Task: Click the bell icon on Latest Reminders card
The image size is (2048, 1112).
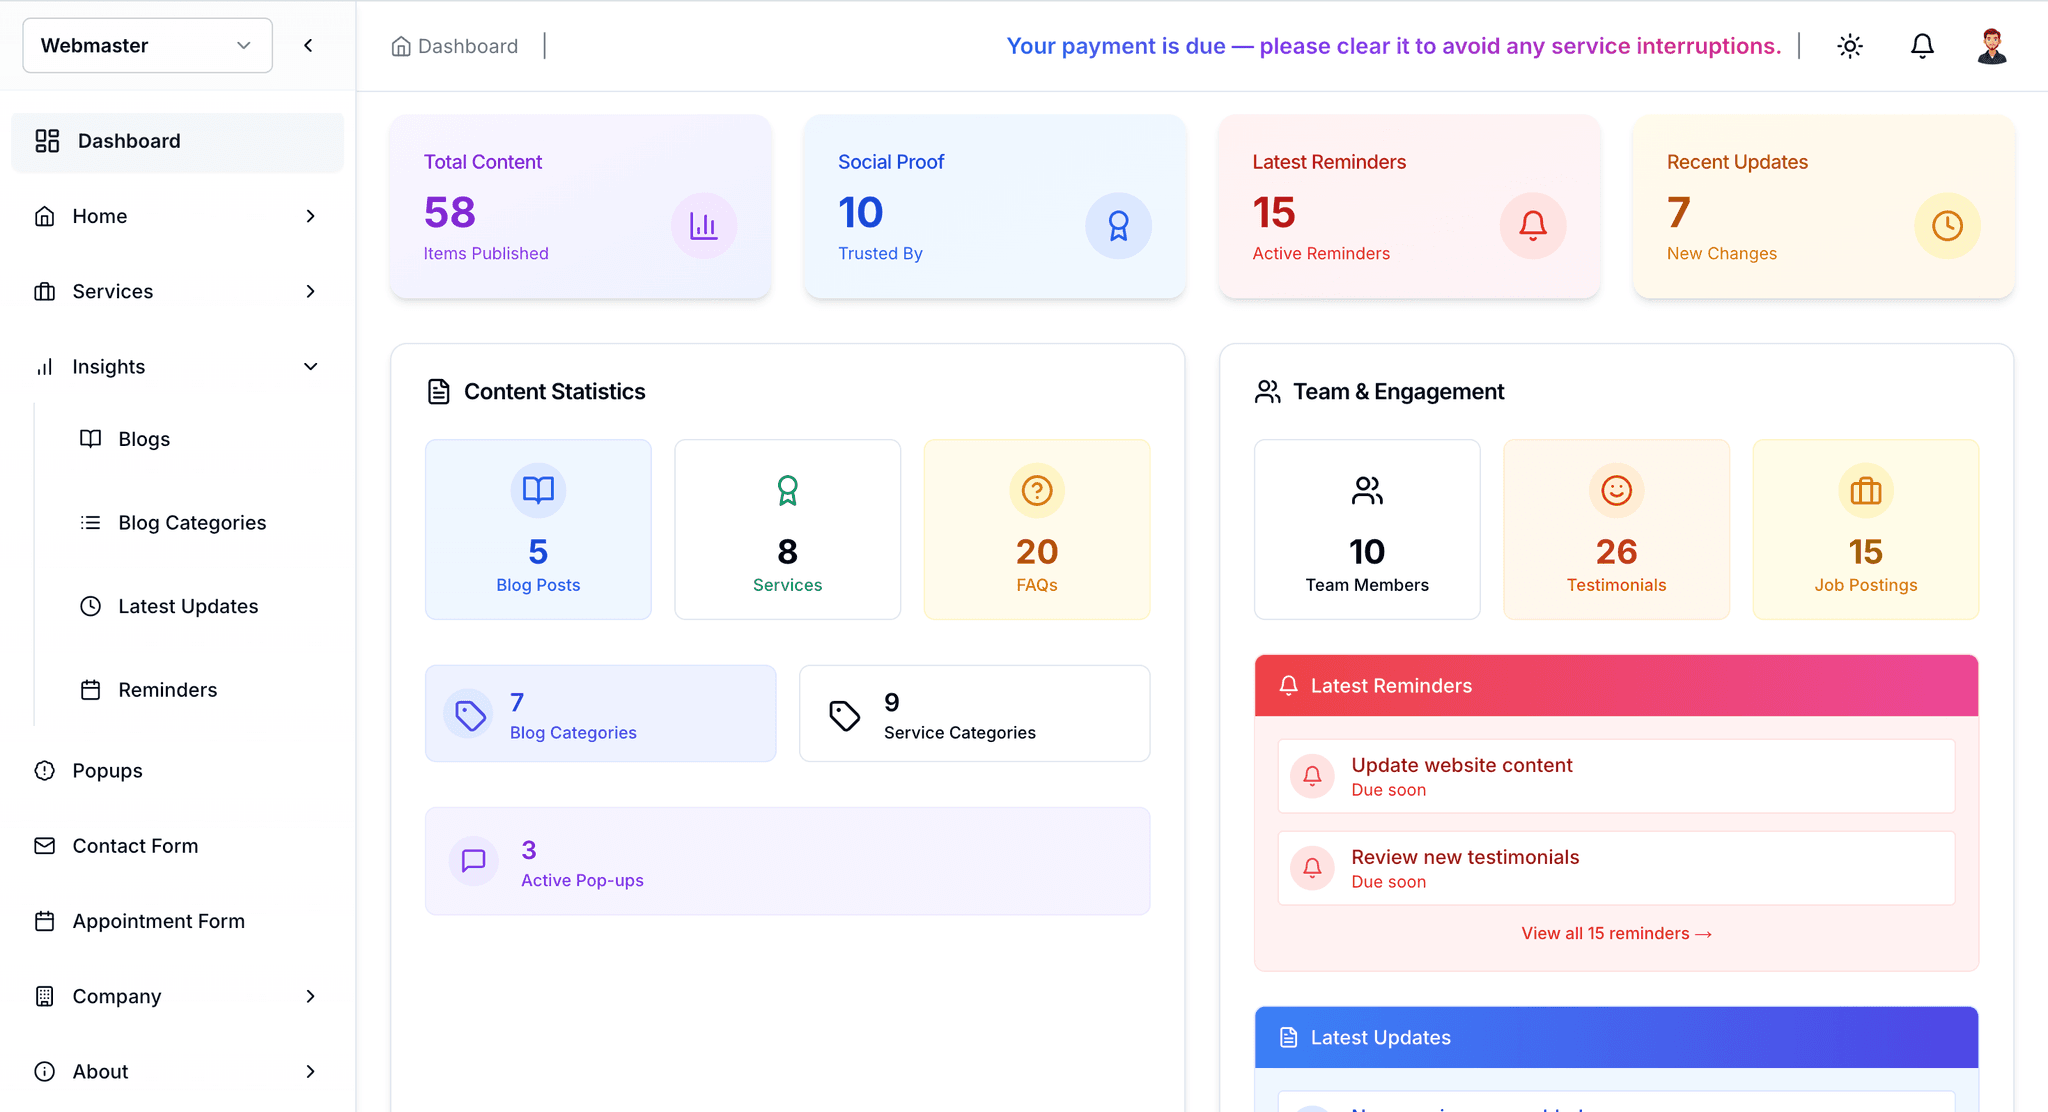Action: (1533, 226)
